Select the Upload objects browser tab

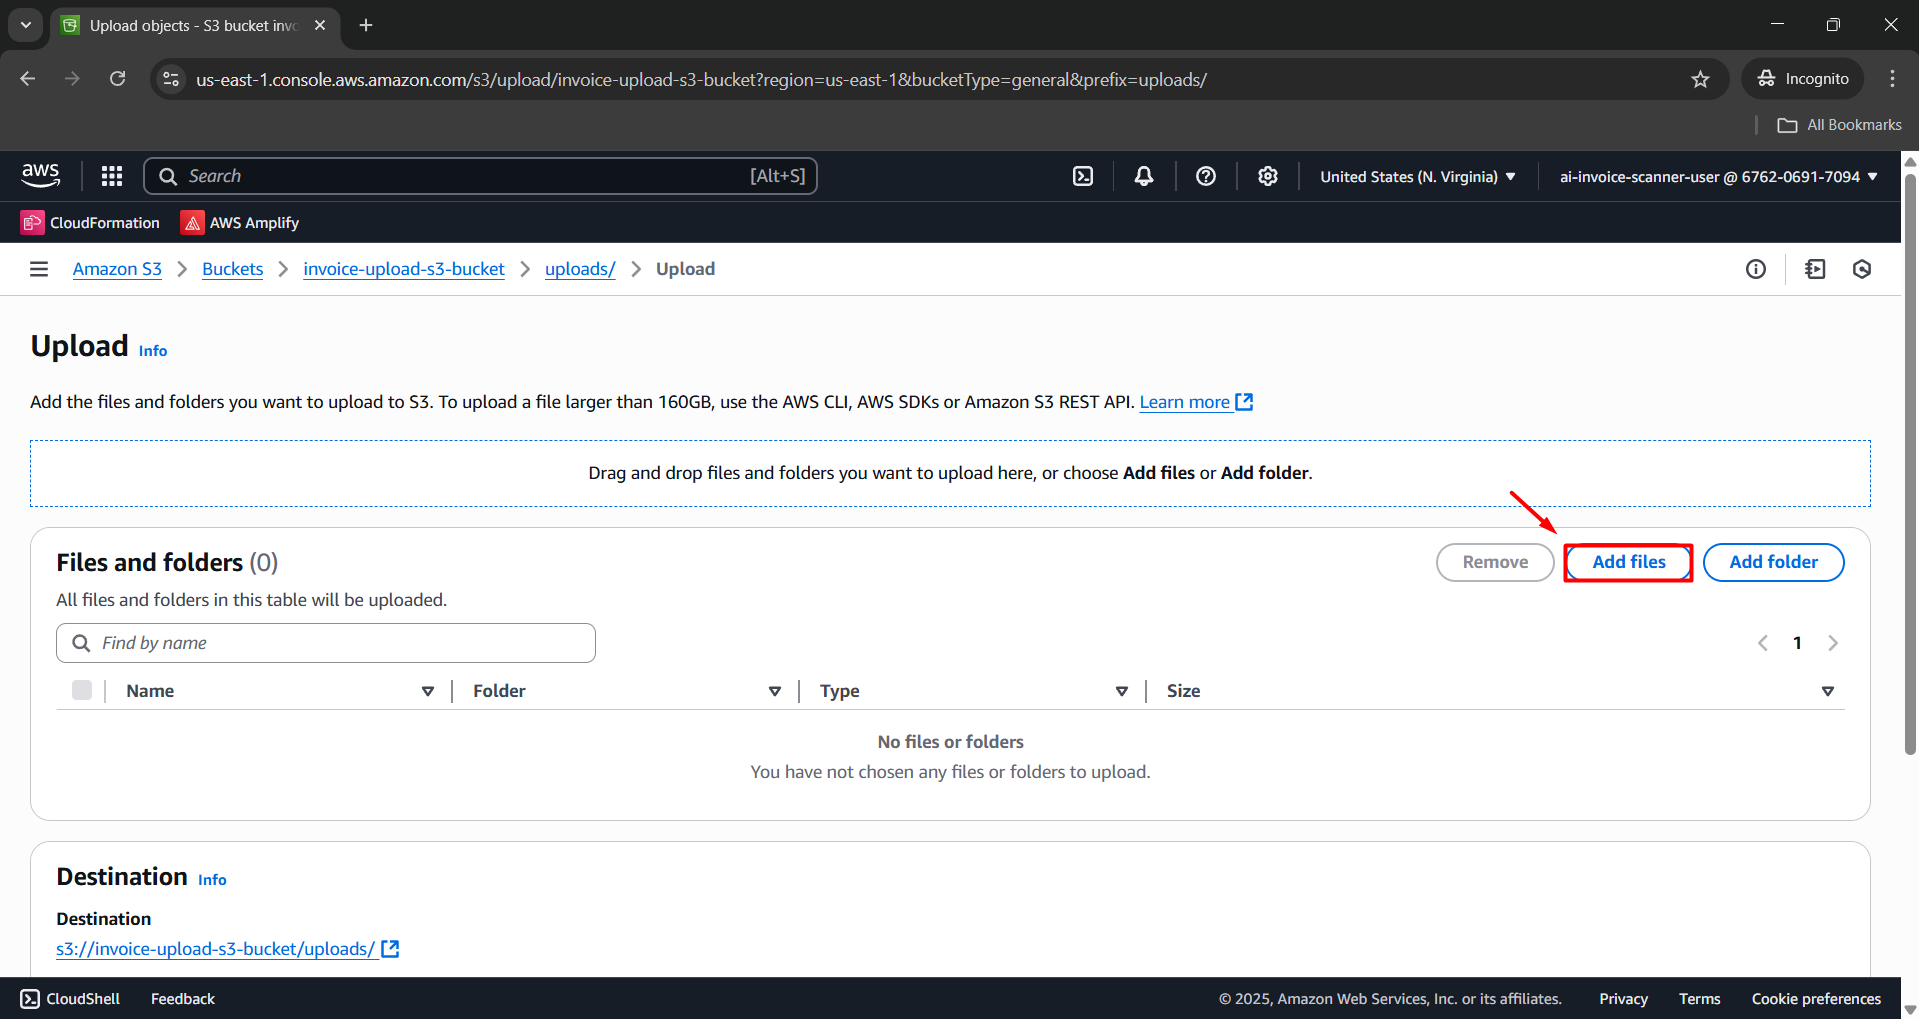pyautogui.click(x=180, y=25)
